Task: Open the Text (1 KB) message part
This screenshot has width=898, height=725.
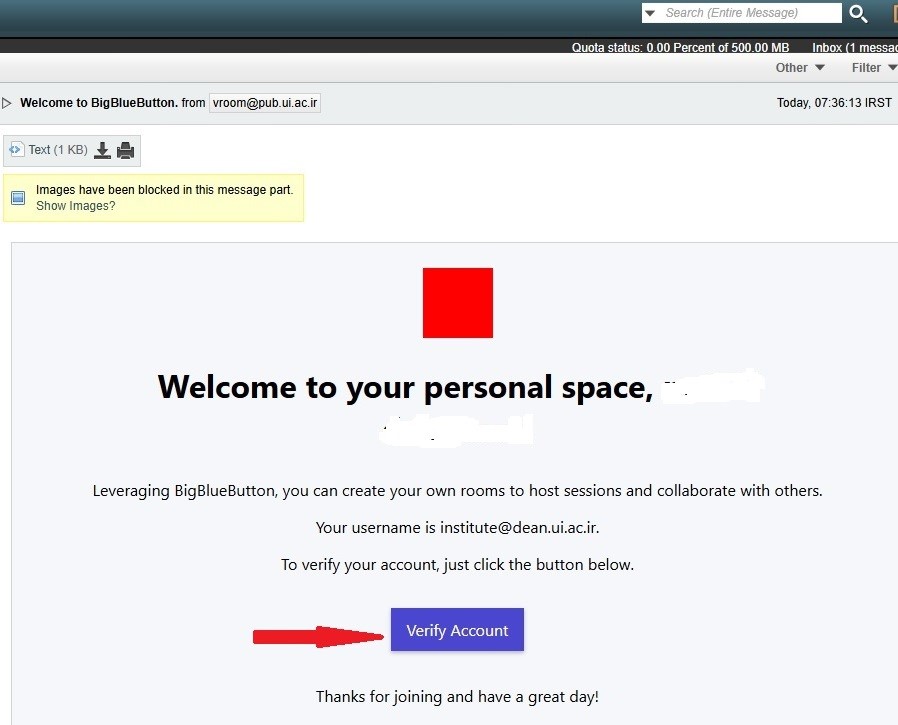Action: coord(58,150)
